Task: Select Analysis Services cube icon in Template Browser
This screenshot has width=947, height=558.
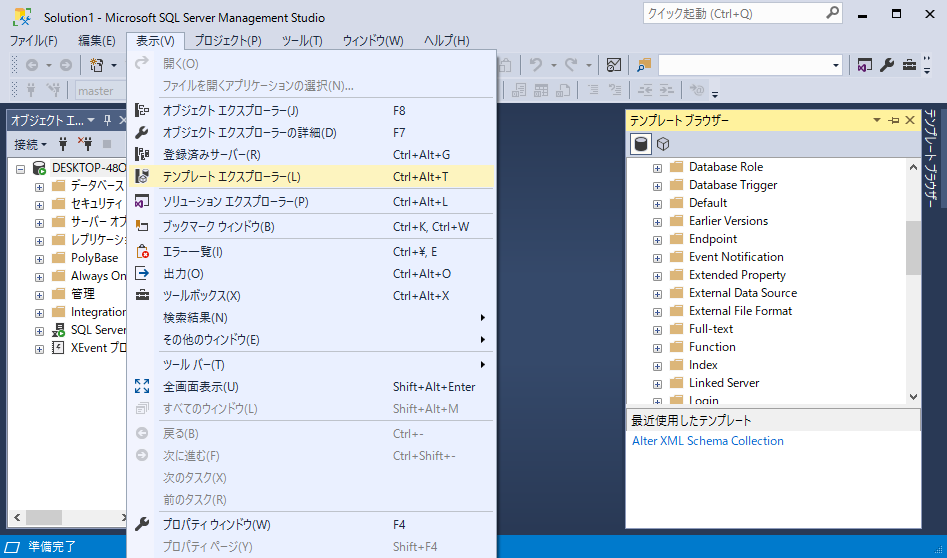Action: coord(663,144)
